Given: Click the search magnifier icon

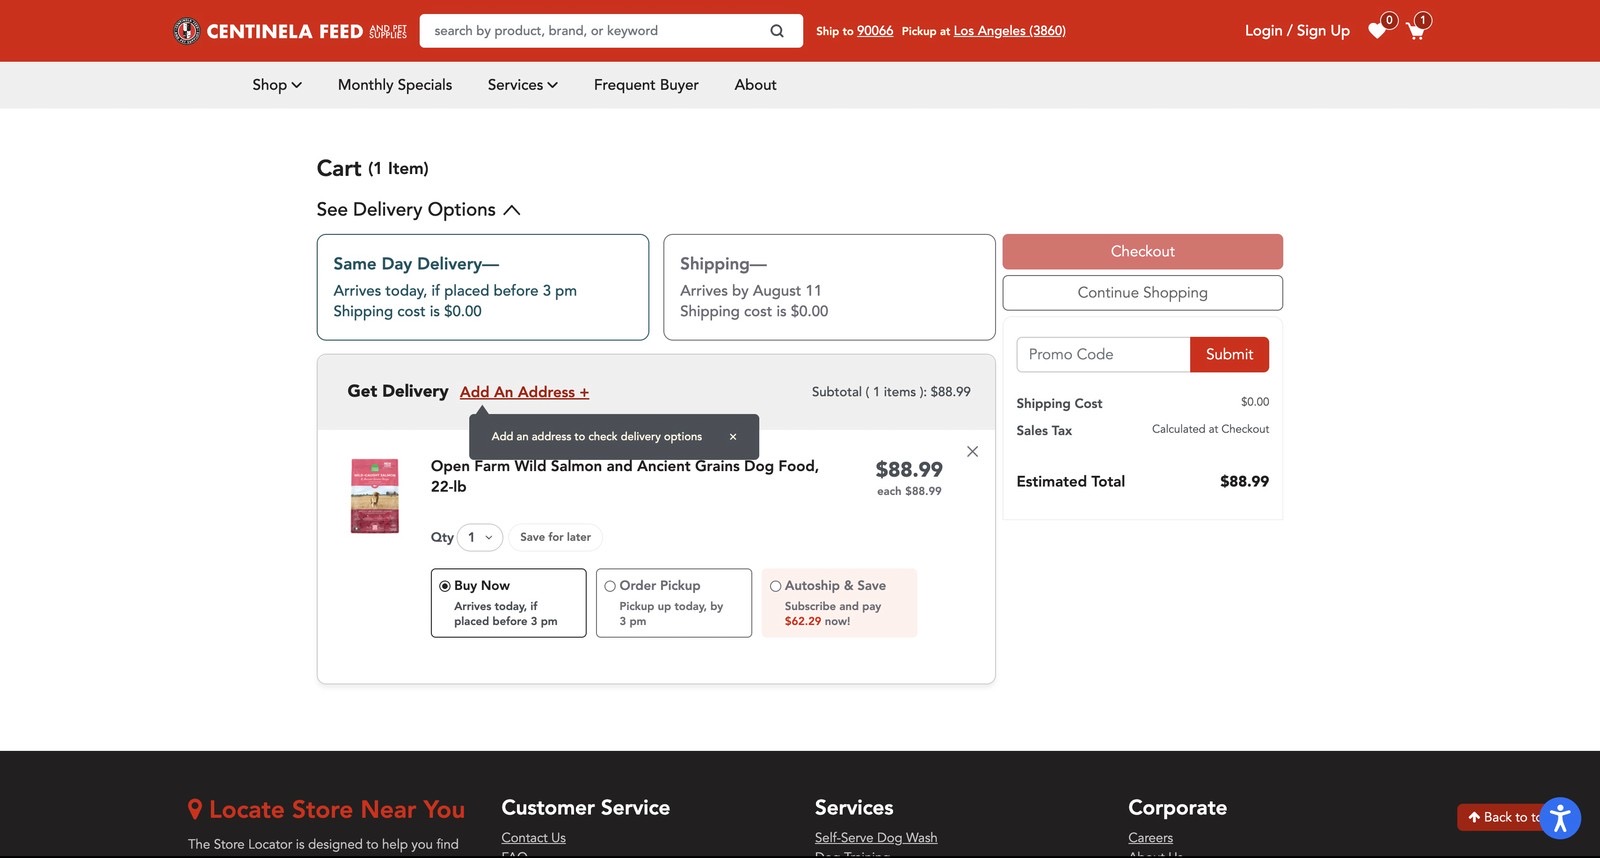Looking at the screenshot, I should coord(777,31).
